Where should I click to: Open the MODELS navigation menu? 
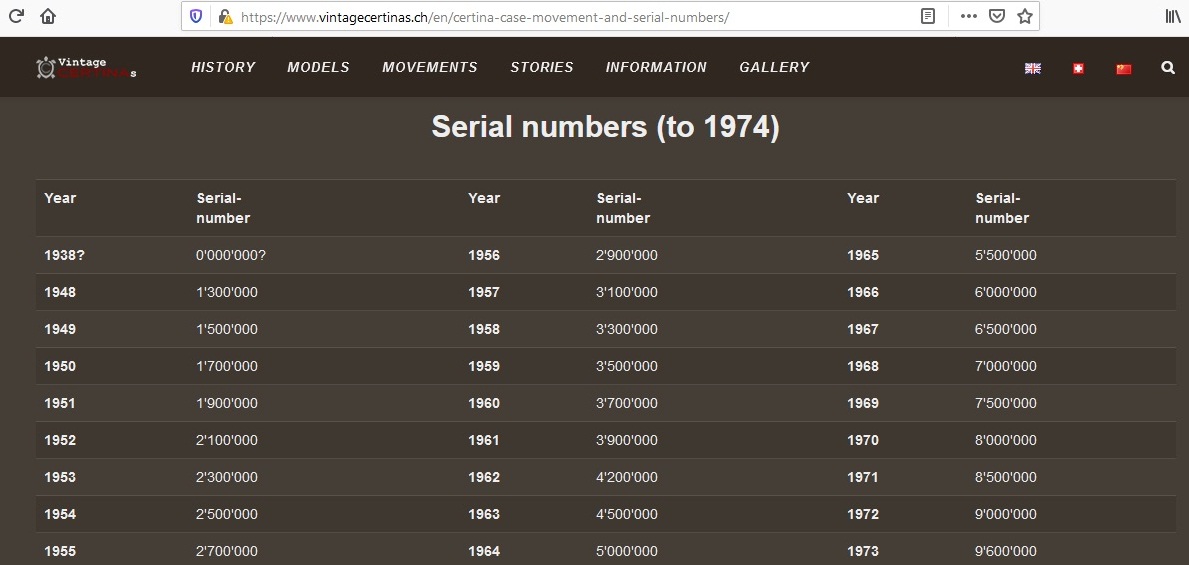(318, 67)
